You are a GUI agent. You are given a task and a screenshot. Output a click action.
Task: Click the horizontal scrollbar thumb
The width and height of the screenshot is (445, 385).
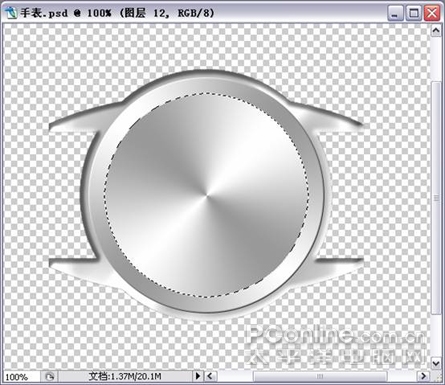(x=320, y=376)
